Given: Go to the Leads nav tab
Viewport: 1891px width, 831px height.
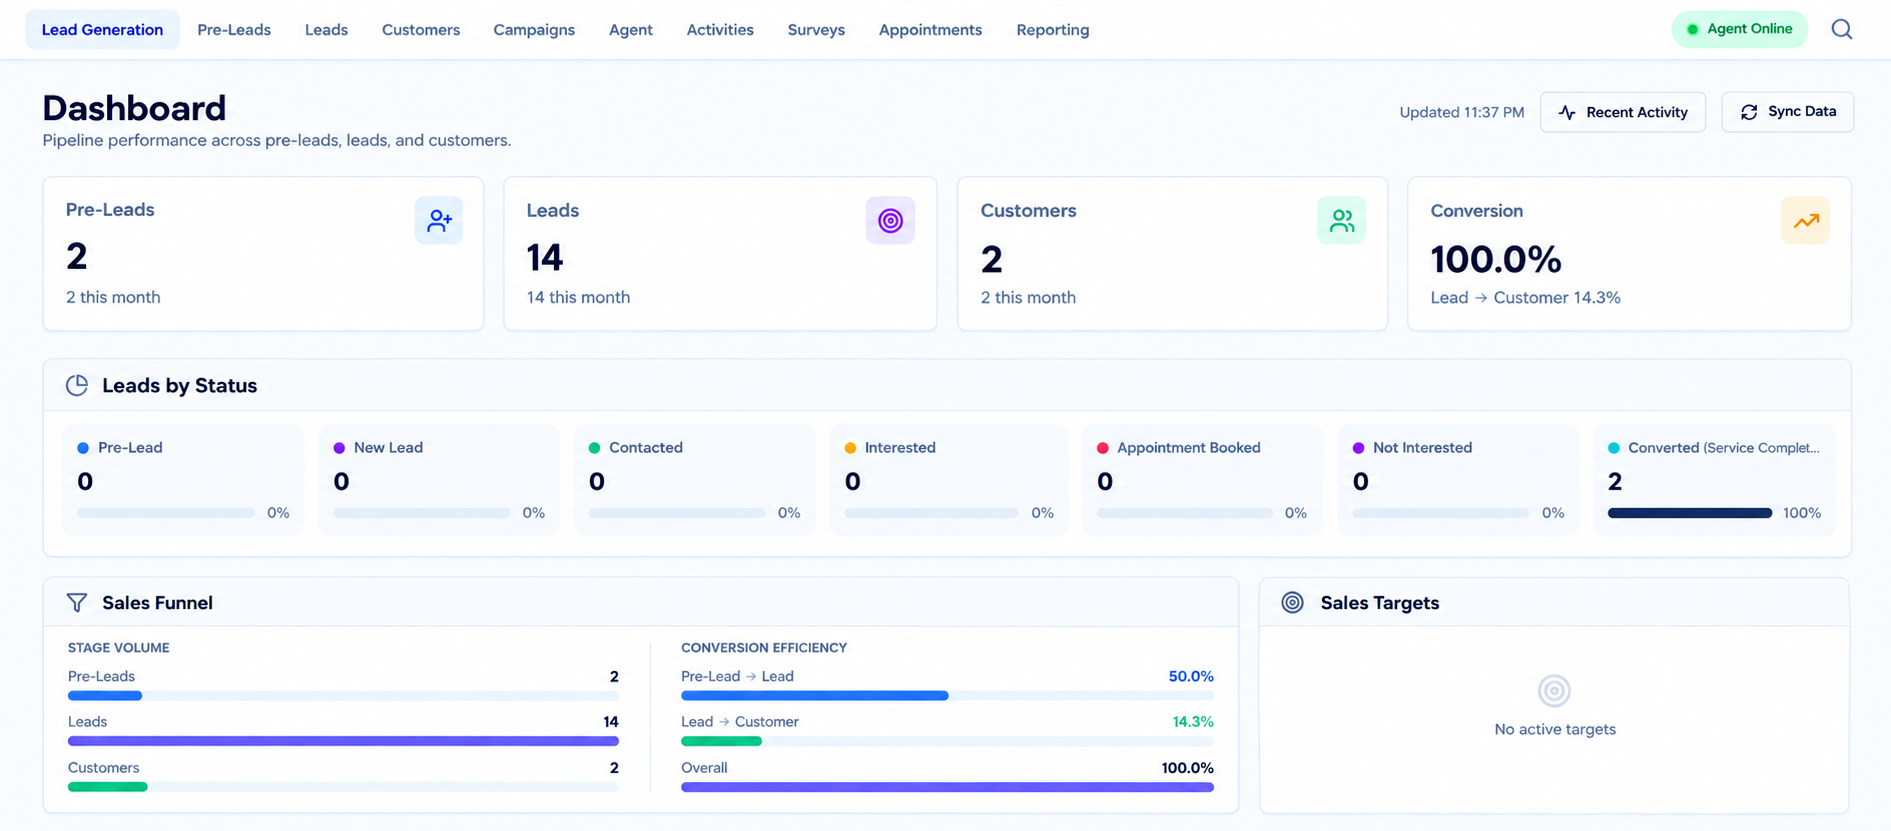Looking at the screenshot, I should (326, 30).
